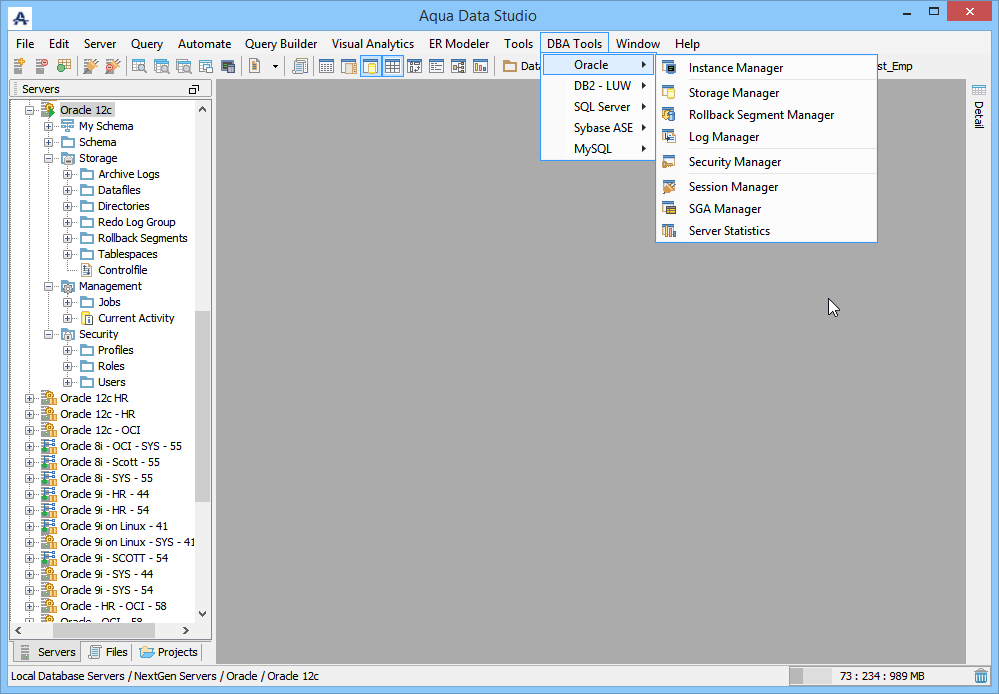Open the Visual Analytics menu
This screenshot has height=694, width=999.
pyautogui.click(x=373, y=43)
